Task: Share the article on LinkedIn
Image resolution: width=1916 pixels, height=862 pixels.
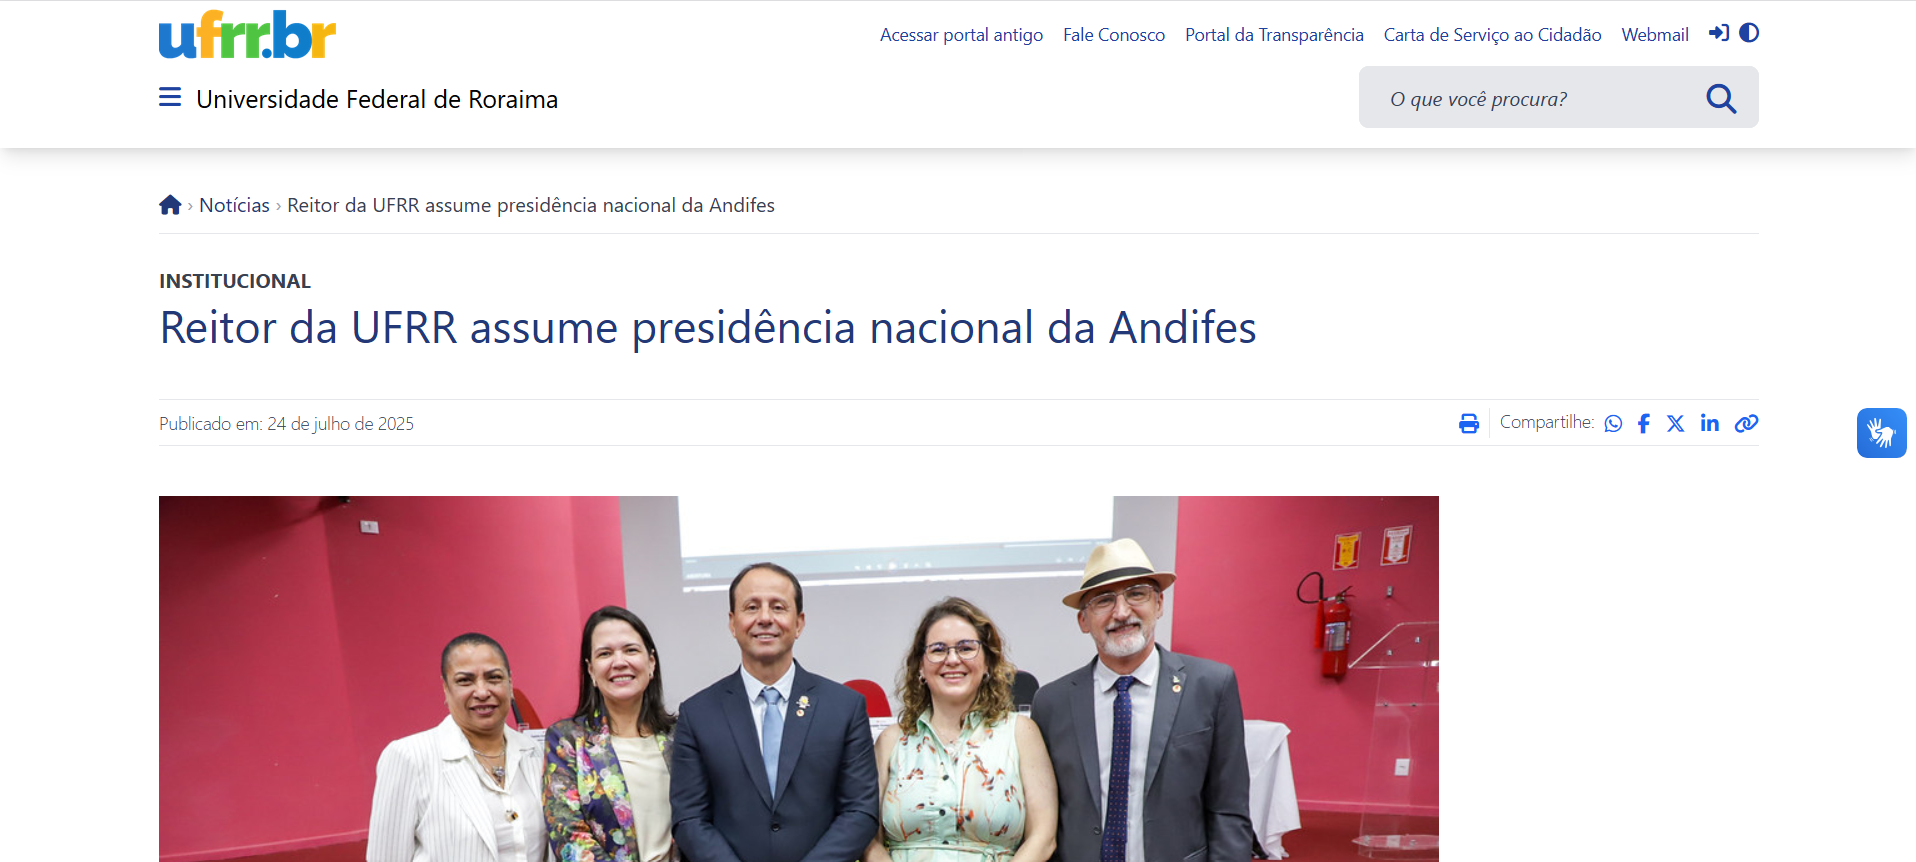Action: coord(1710,423)
